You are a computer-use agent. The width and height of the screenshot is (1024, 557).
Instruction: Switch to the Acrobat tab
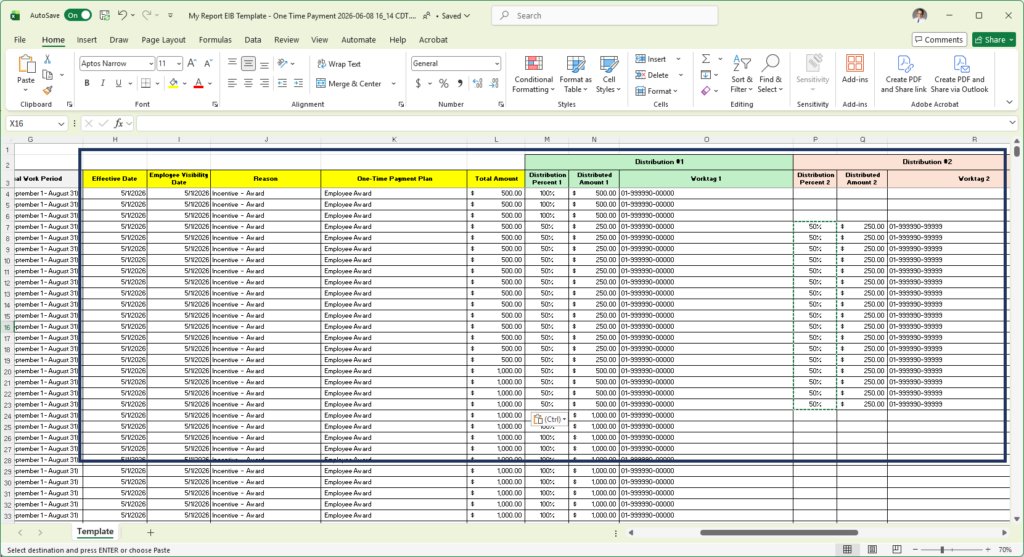click(433, 40)
